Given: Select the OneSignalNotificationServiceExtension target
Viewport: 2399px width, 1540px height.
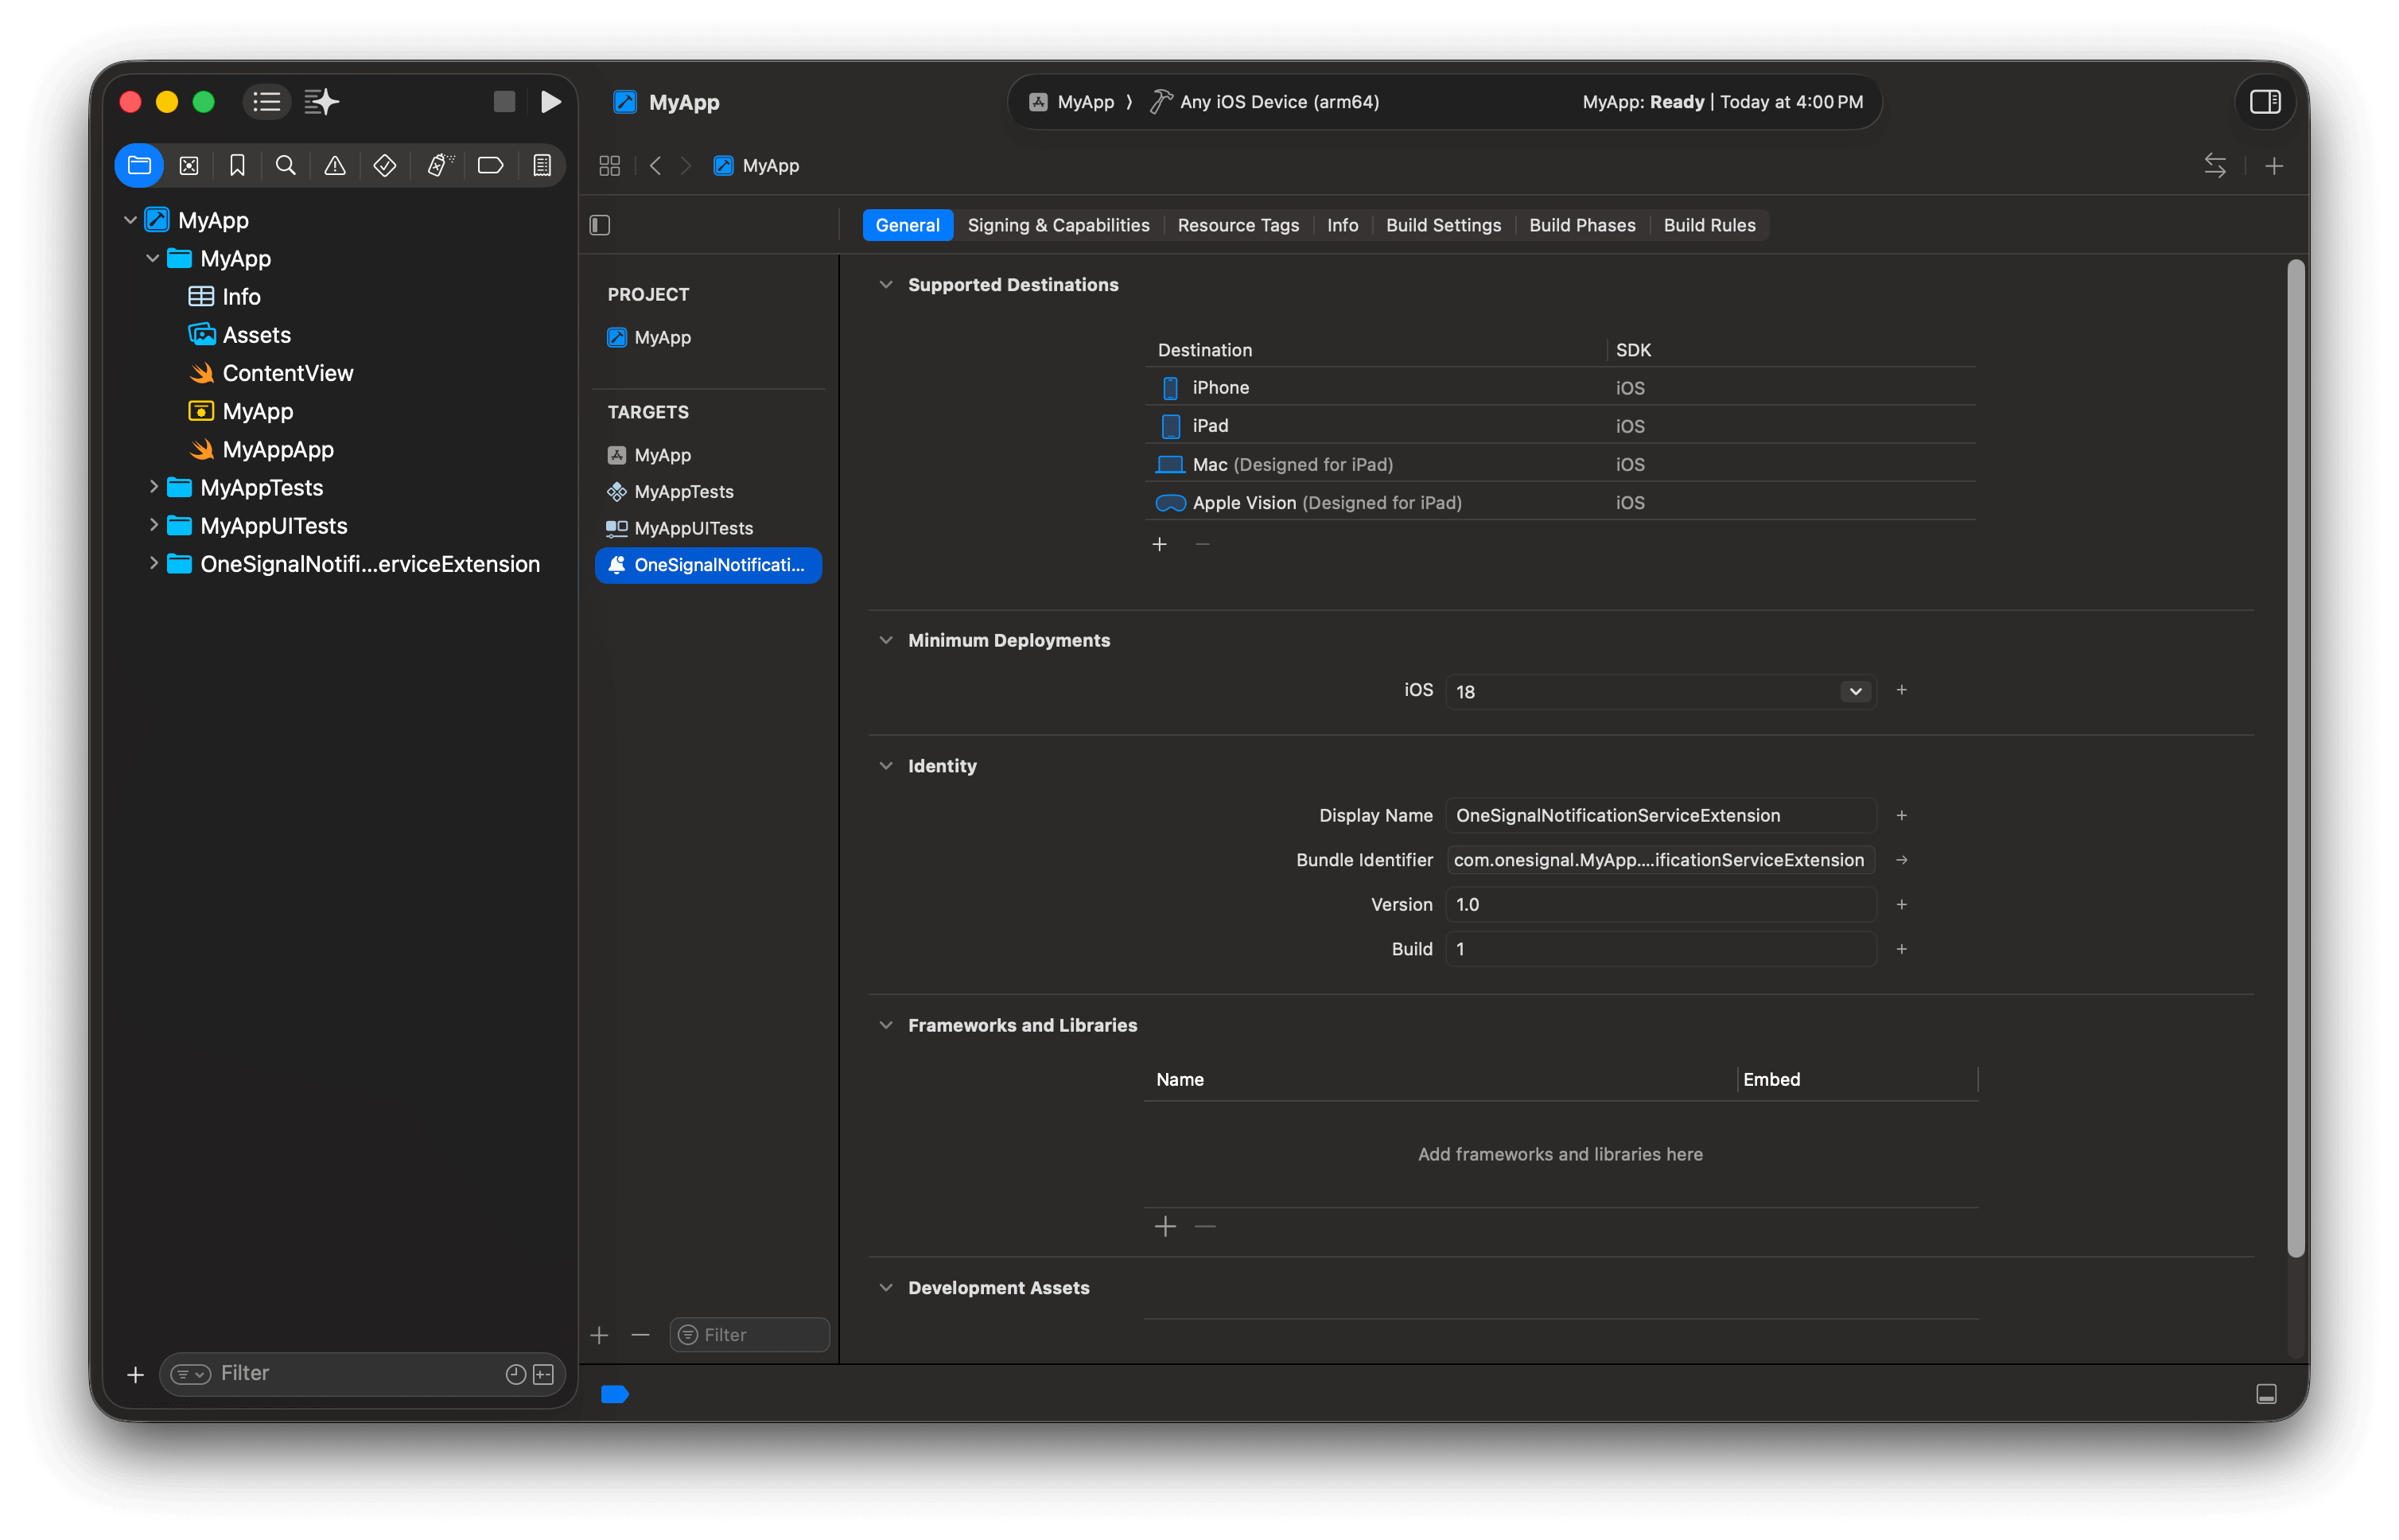Looking at the screenshot, I should click(708, 565).
